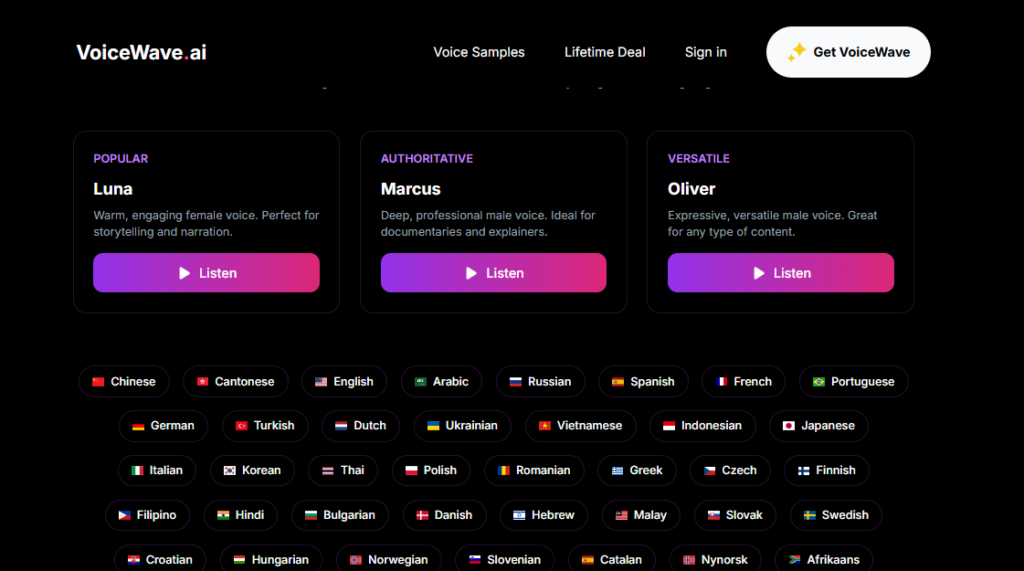This screenshot has height=571, width=1024.
Task: Listen to the Luna voice sample
Action: 206,272
